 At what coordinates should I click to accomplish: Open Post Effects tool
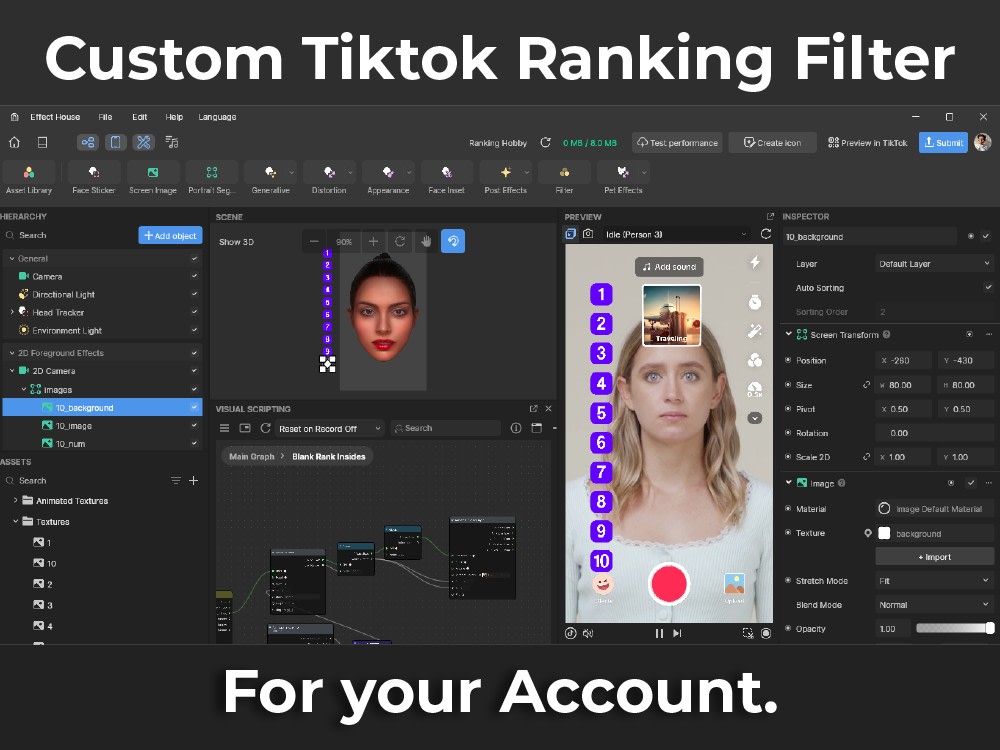coord(506,179)
